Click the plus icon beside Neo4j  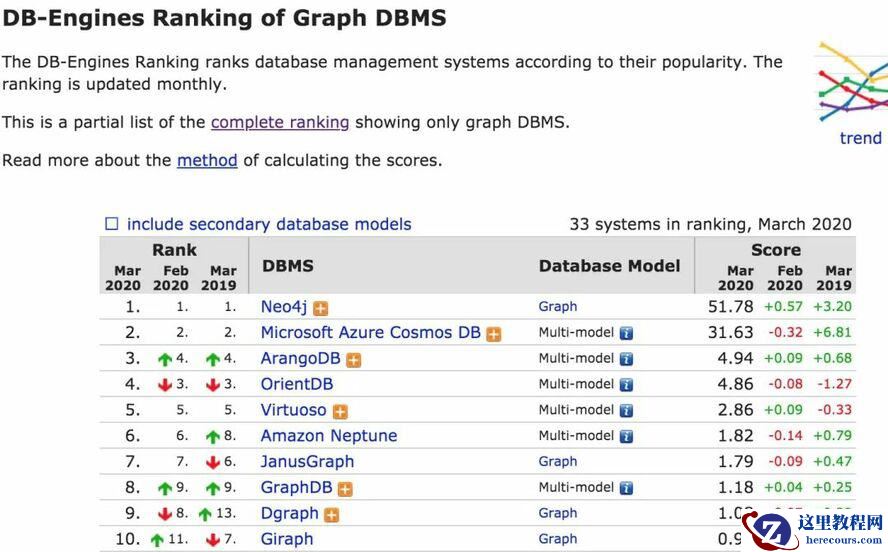click(321, 308)
